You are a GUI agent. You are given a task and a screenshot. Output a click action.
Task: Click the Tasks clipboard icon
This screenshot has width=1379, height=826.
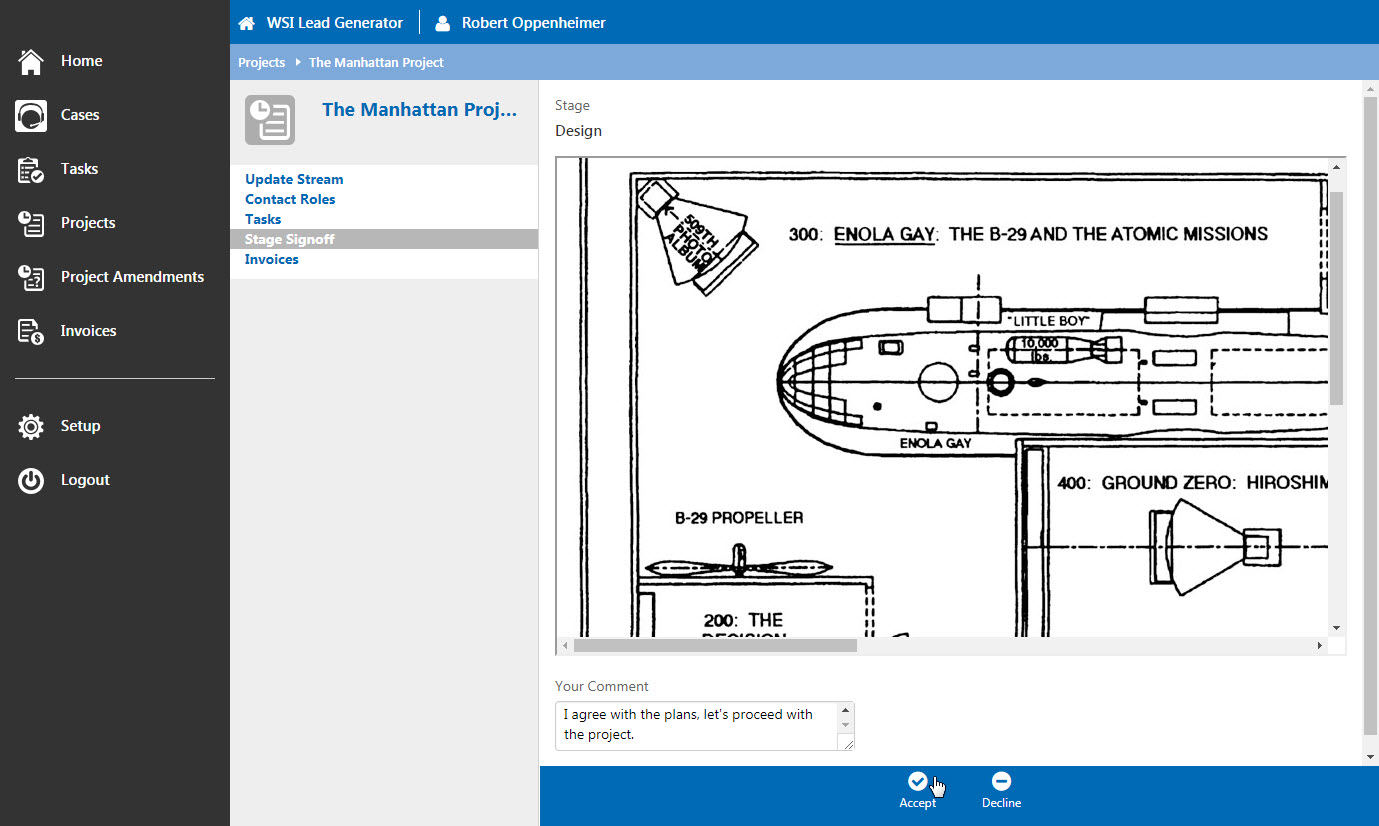(x=31, y=169)
